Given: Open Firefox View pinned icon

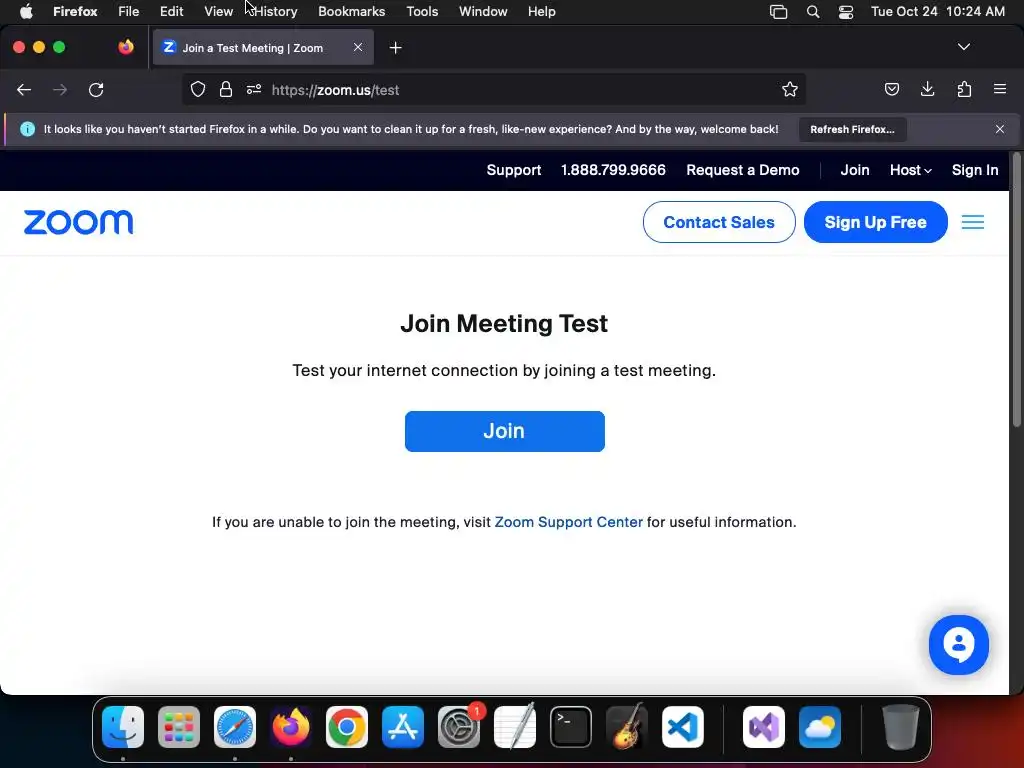Looking at the screenshot, I should (125, 47).
